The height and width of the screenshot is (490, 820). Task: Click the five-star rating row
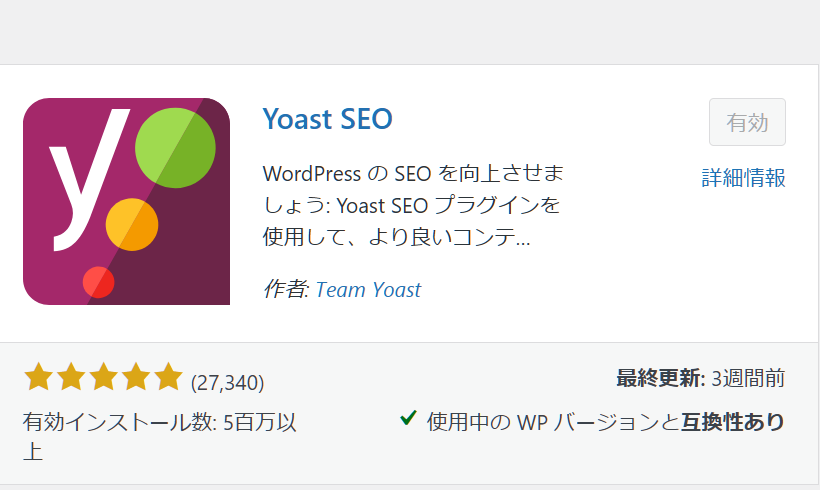pos(103,377)
